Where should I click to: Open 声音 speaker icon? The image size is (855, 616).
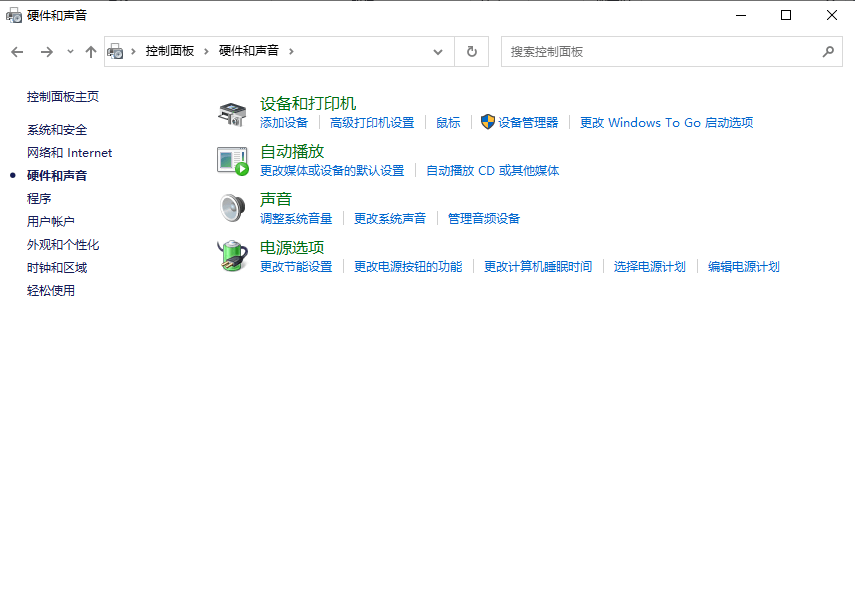(x=231, y=207)
